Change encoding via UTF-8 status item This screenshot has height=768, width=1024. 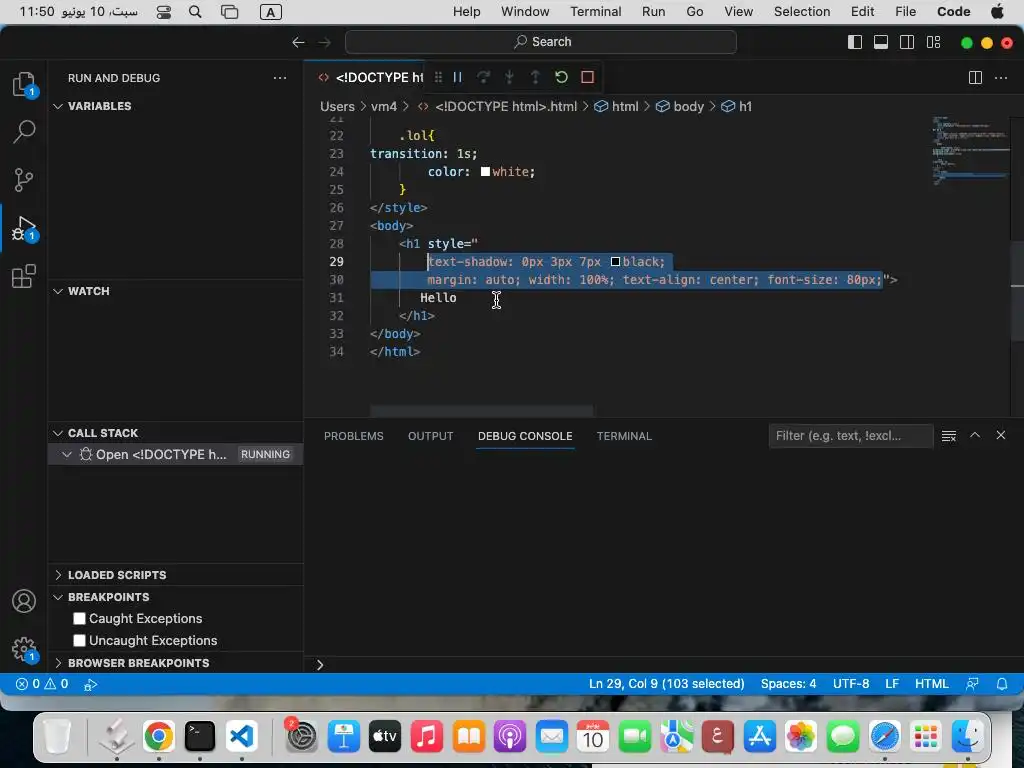[x=851, y=684]
